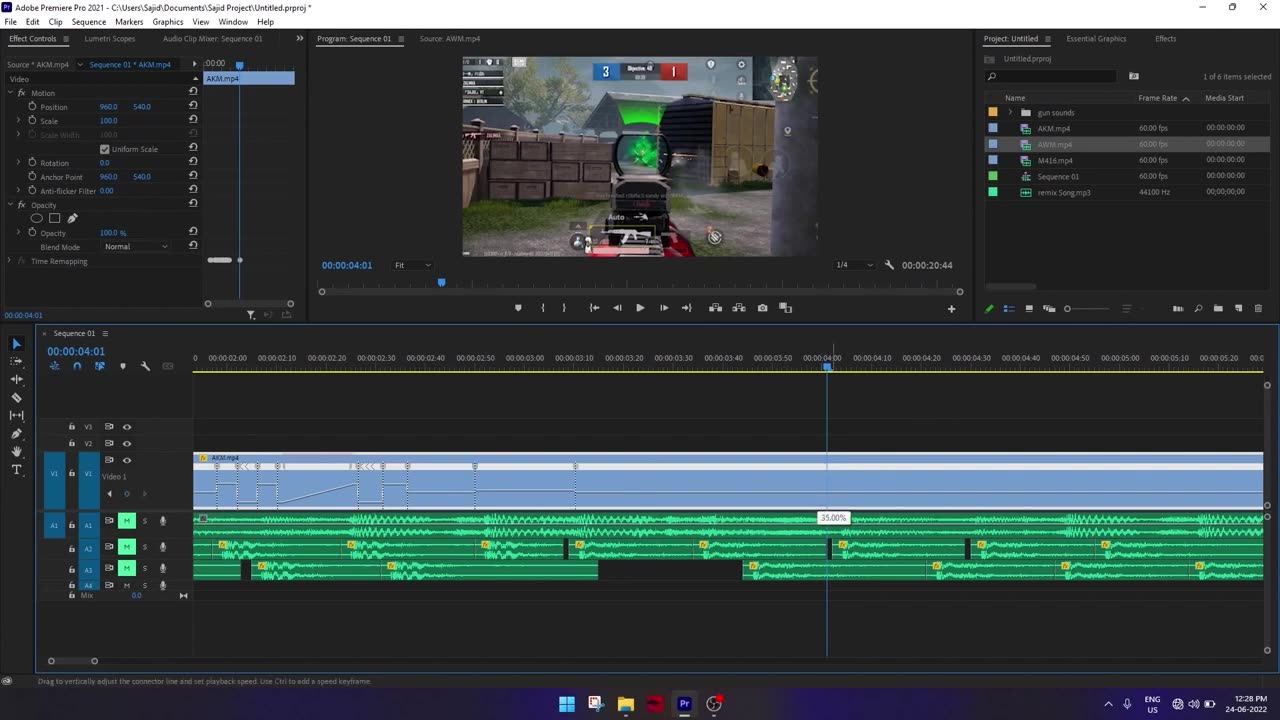
Task: Open the Program monitor Button Editor plus
Action: [951, 309]
